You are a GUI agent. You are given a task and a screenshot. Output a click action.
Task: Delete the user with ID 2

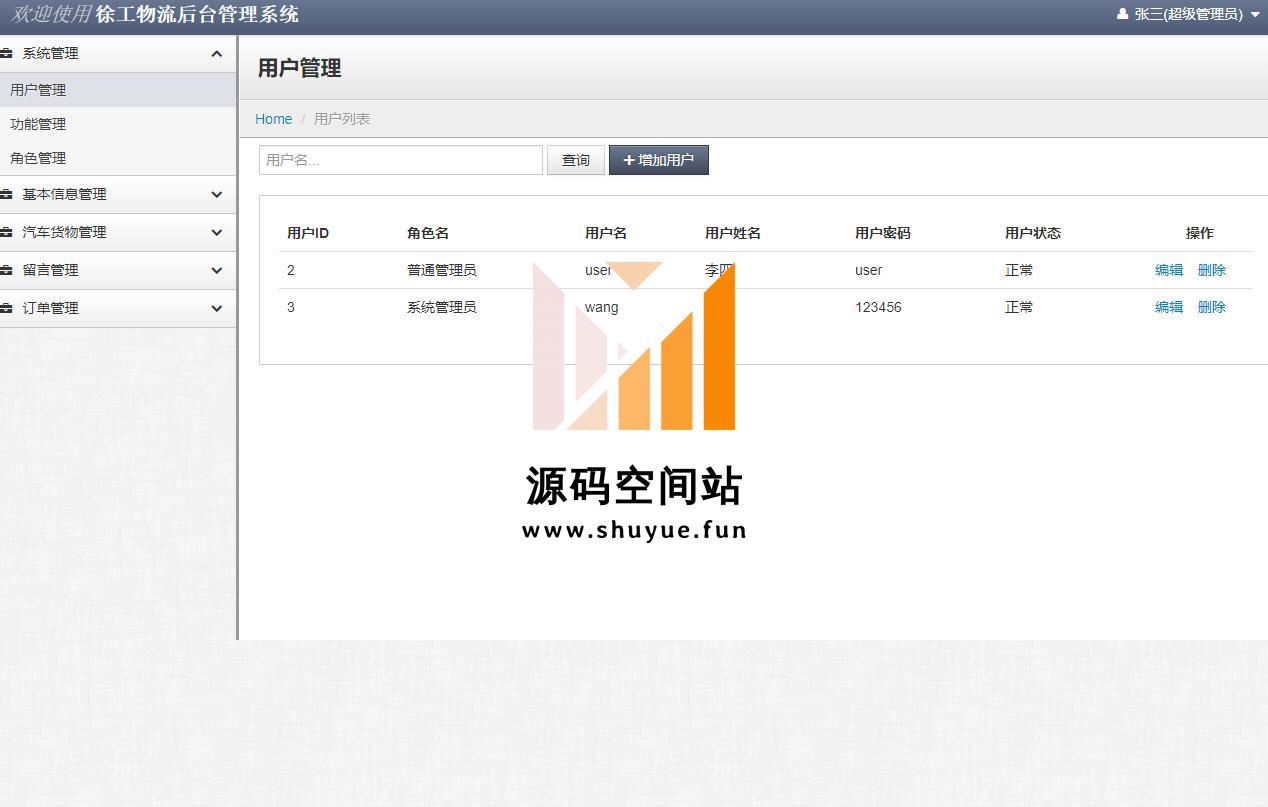click(x=1212, y=270)
